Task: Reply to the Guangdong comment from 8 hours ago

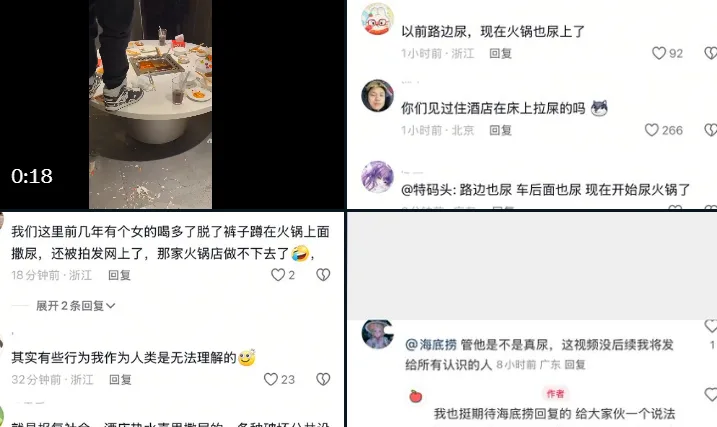Action: pyautogui.click(x=575, y=364)
